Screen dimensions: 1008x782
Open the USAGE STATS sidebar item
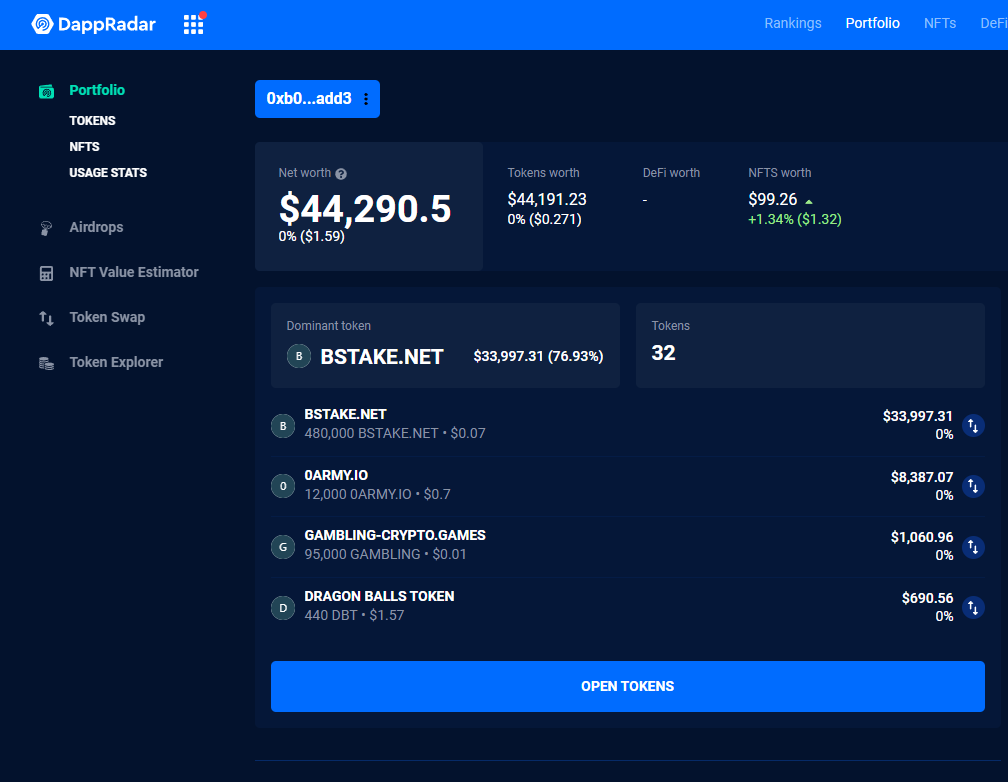click(108, 172)
